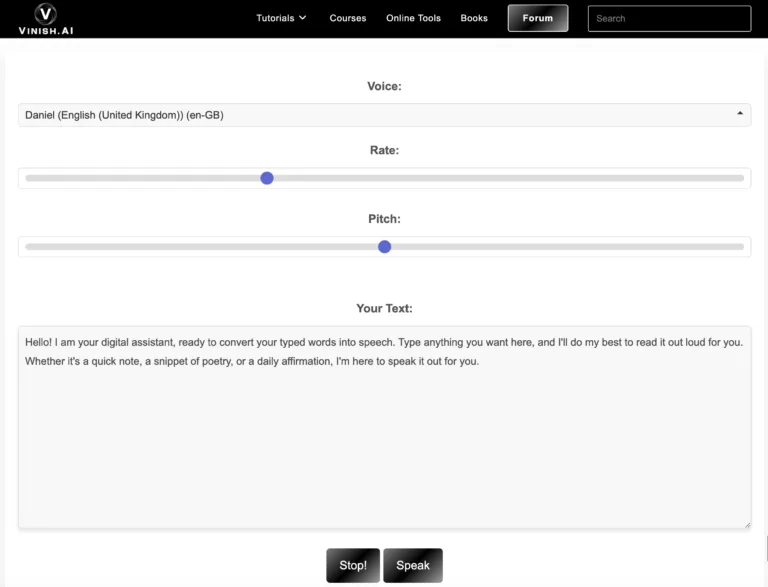Open the Voice dropdown showing Daniel
Viewport: 768px width, 587px height.
point(384,115)
